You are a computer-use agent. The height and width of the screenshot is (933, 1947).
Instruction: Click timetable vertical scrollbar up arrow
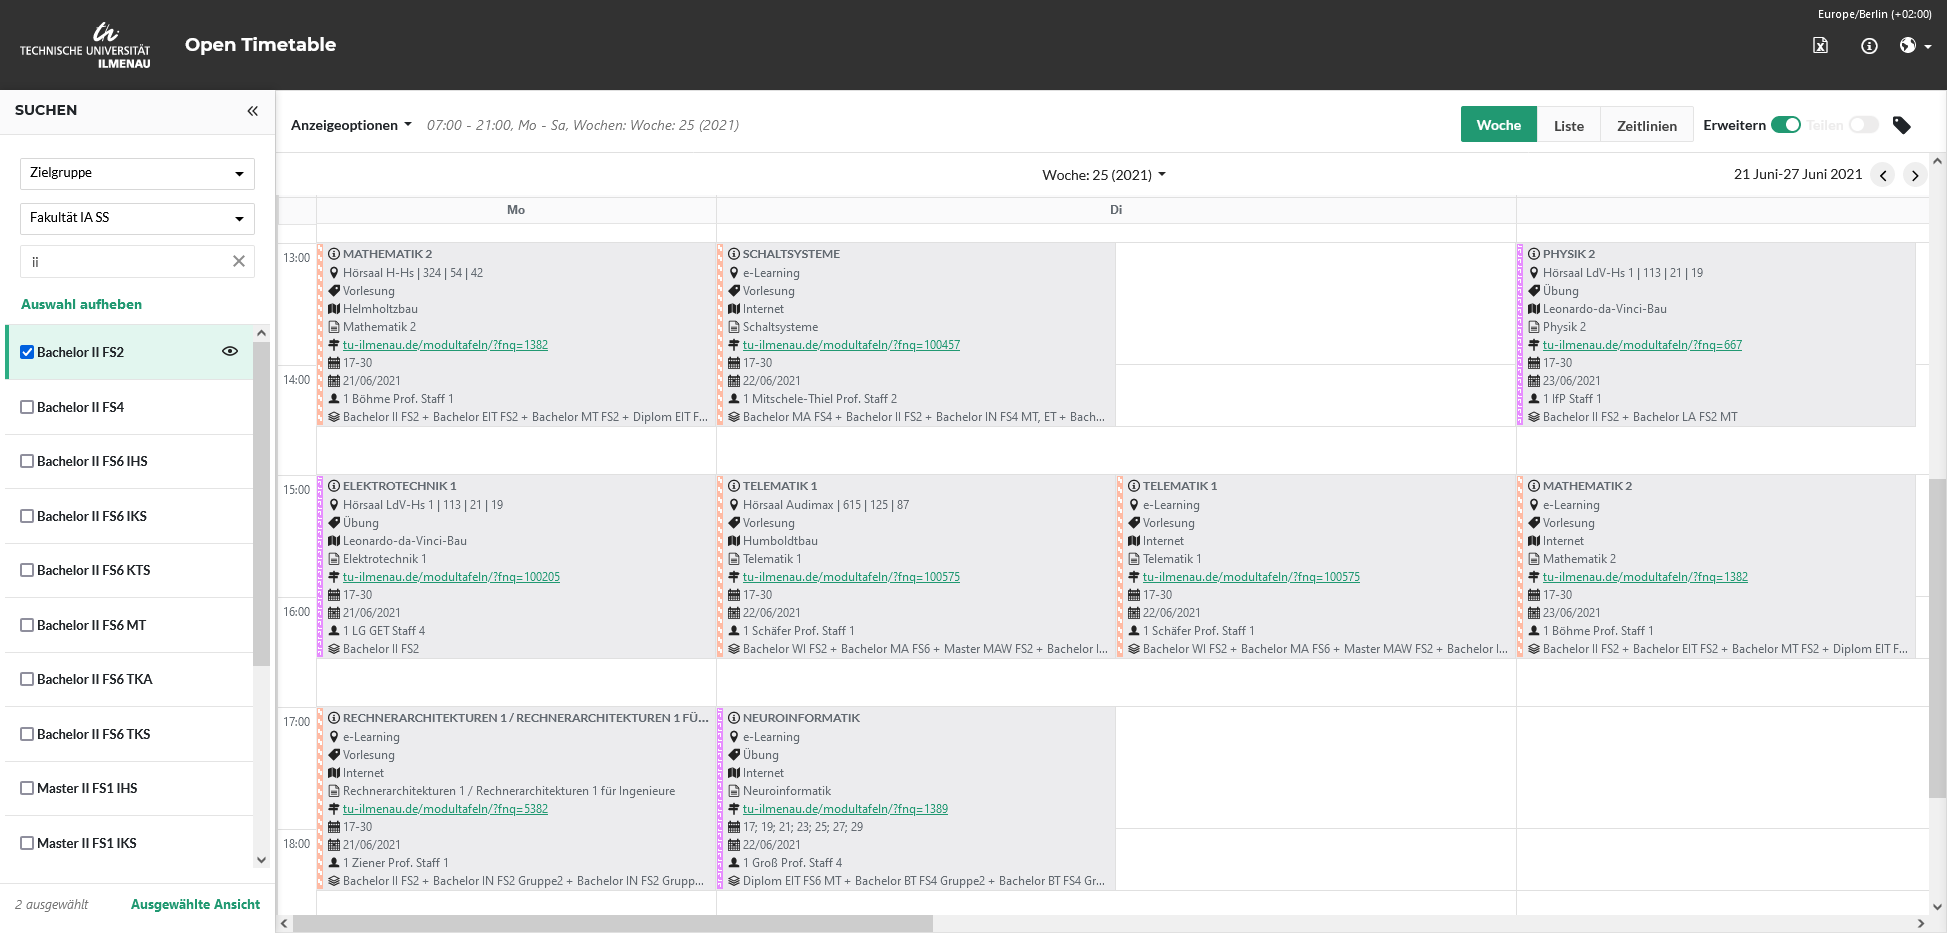coord(1937,161)
